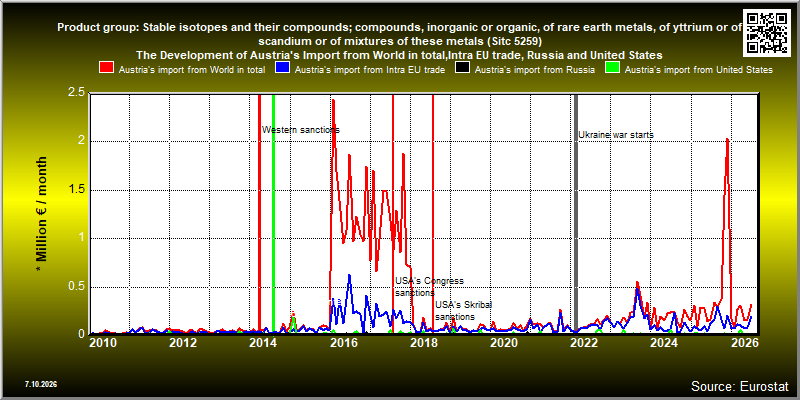The height and width of the screenshot is (400, 800).
Task: Click the 'Product group: Stable isotopes' title line
Action: click(x=400, y=28)
